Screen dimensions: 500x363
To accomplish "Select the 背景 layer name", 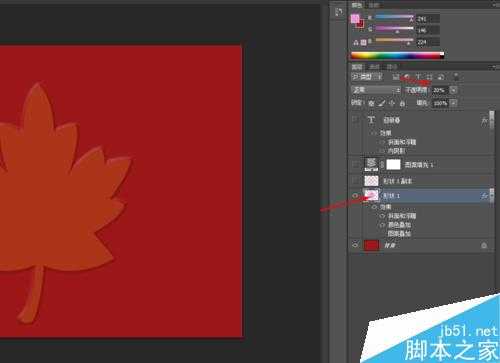I will (389, 245).
